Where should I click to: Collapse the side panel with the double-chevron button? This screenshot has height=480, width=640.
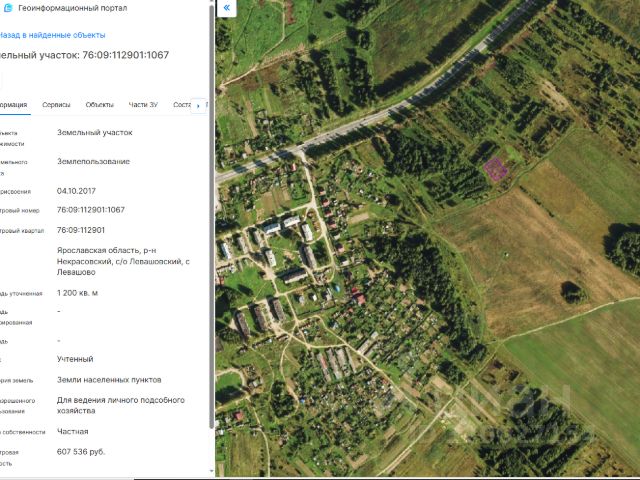[x=227, y=8]
